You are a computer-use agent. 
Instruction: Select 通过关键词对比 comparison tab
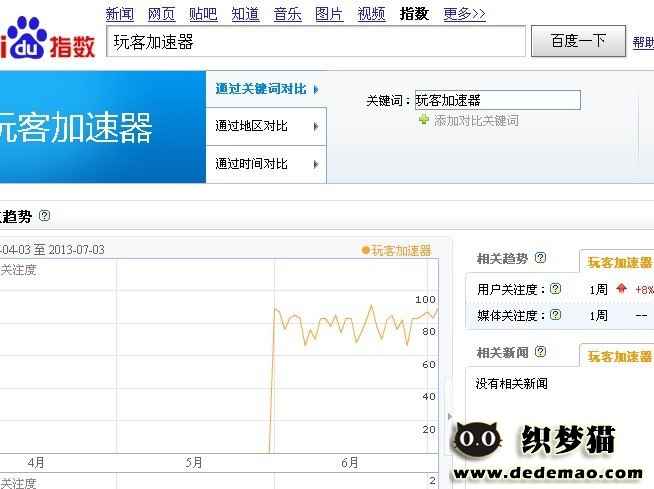(266, 89)
